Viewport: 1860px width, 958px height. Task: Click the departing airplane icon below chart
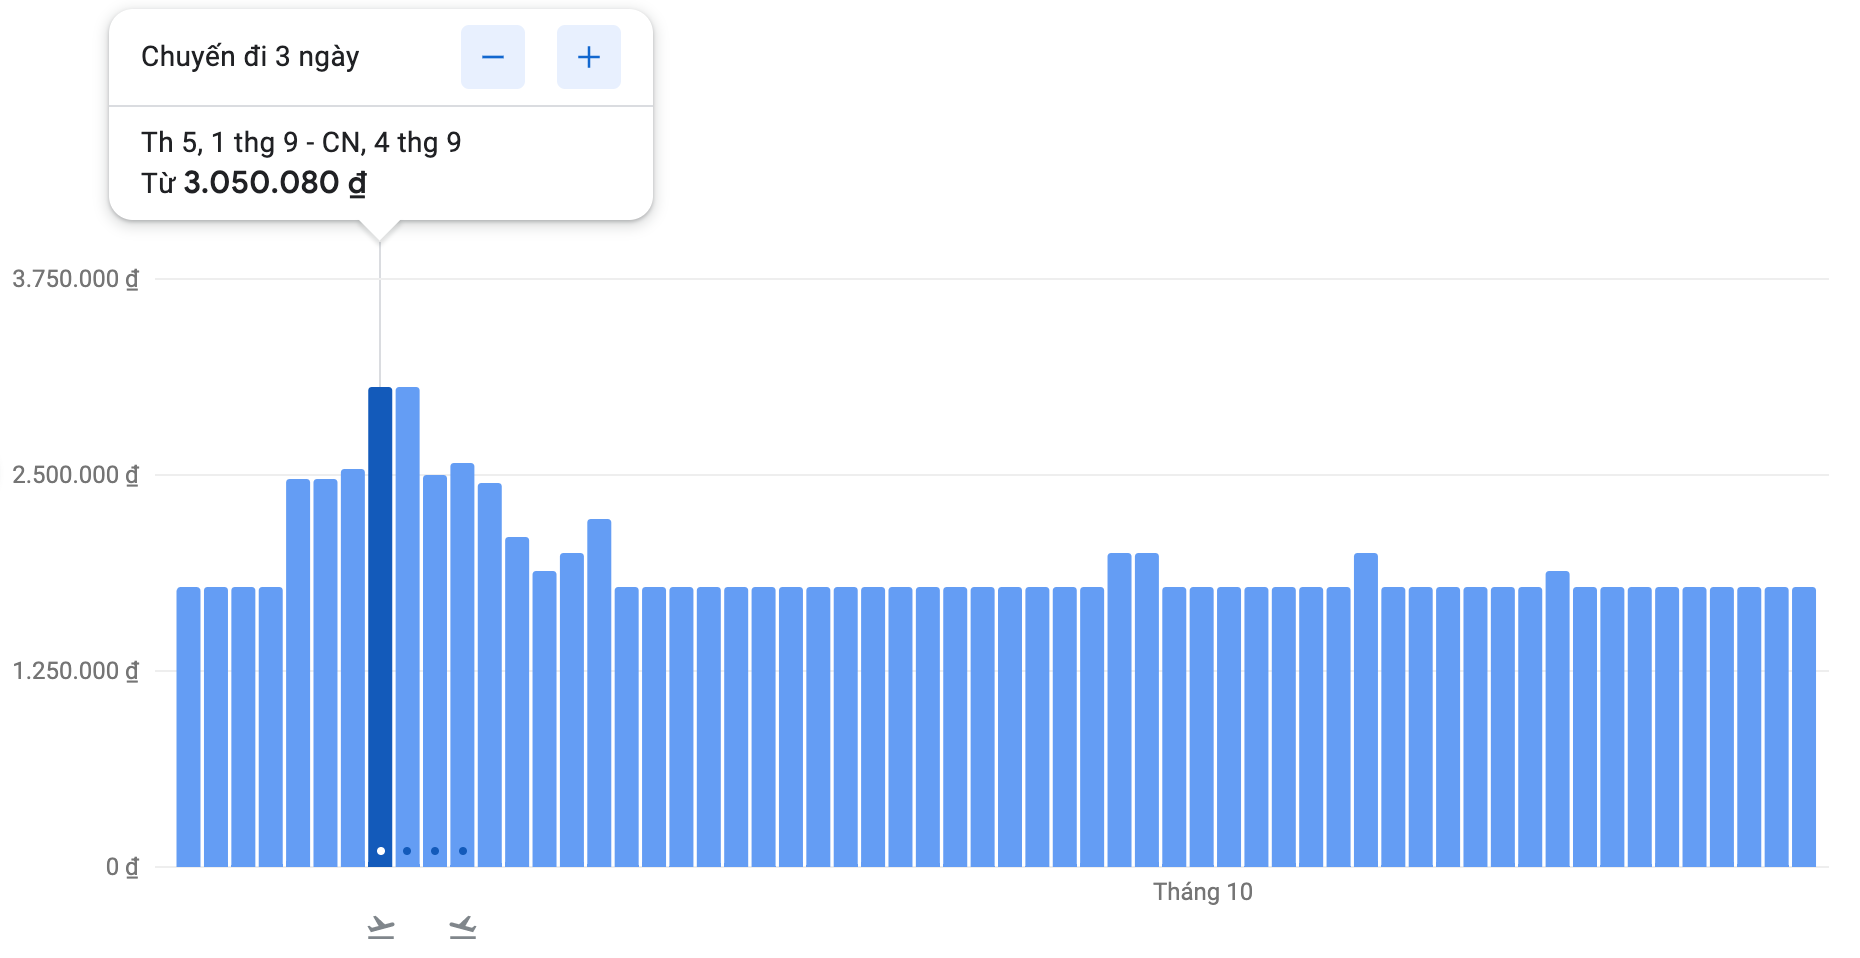(x=380, y=927)
